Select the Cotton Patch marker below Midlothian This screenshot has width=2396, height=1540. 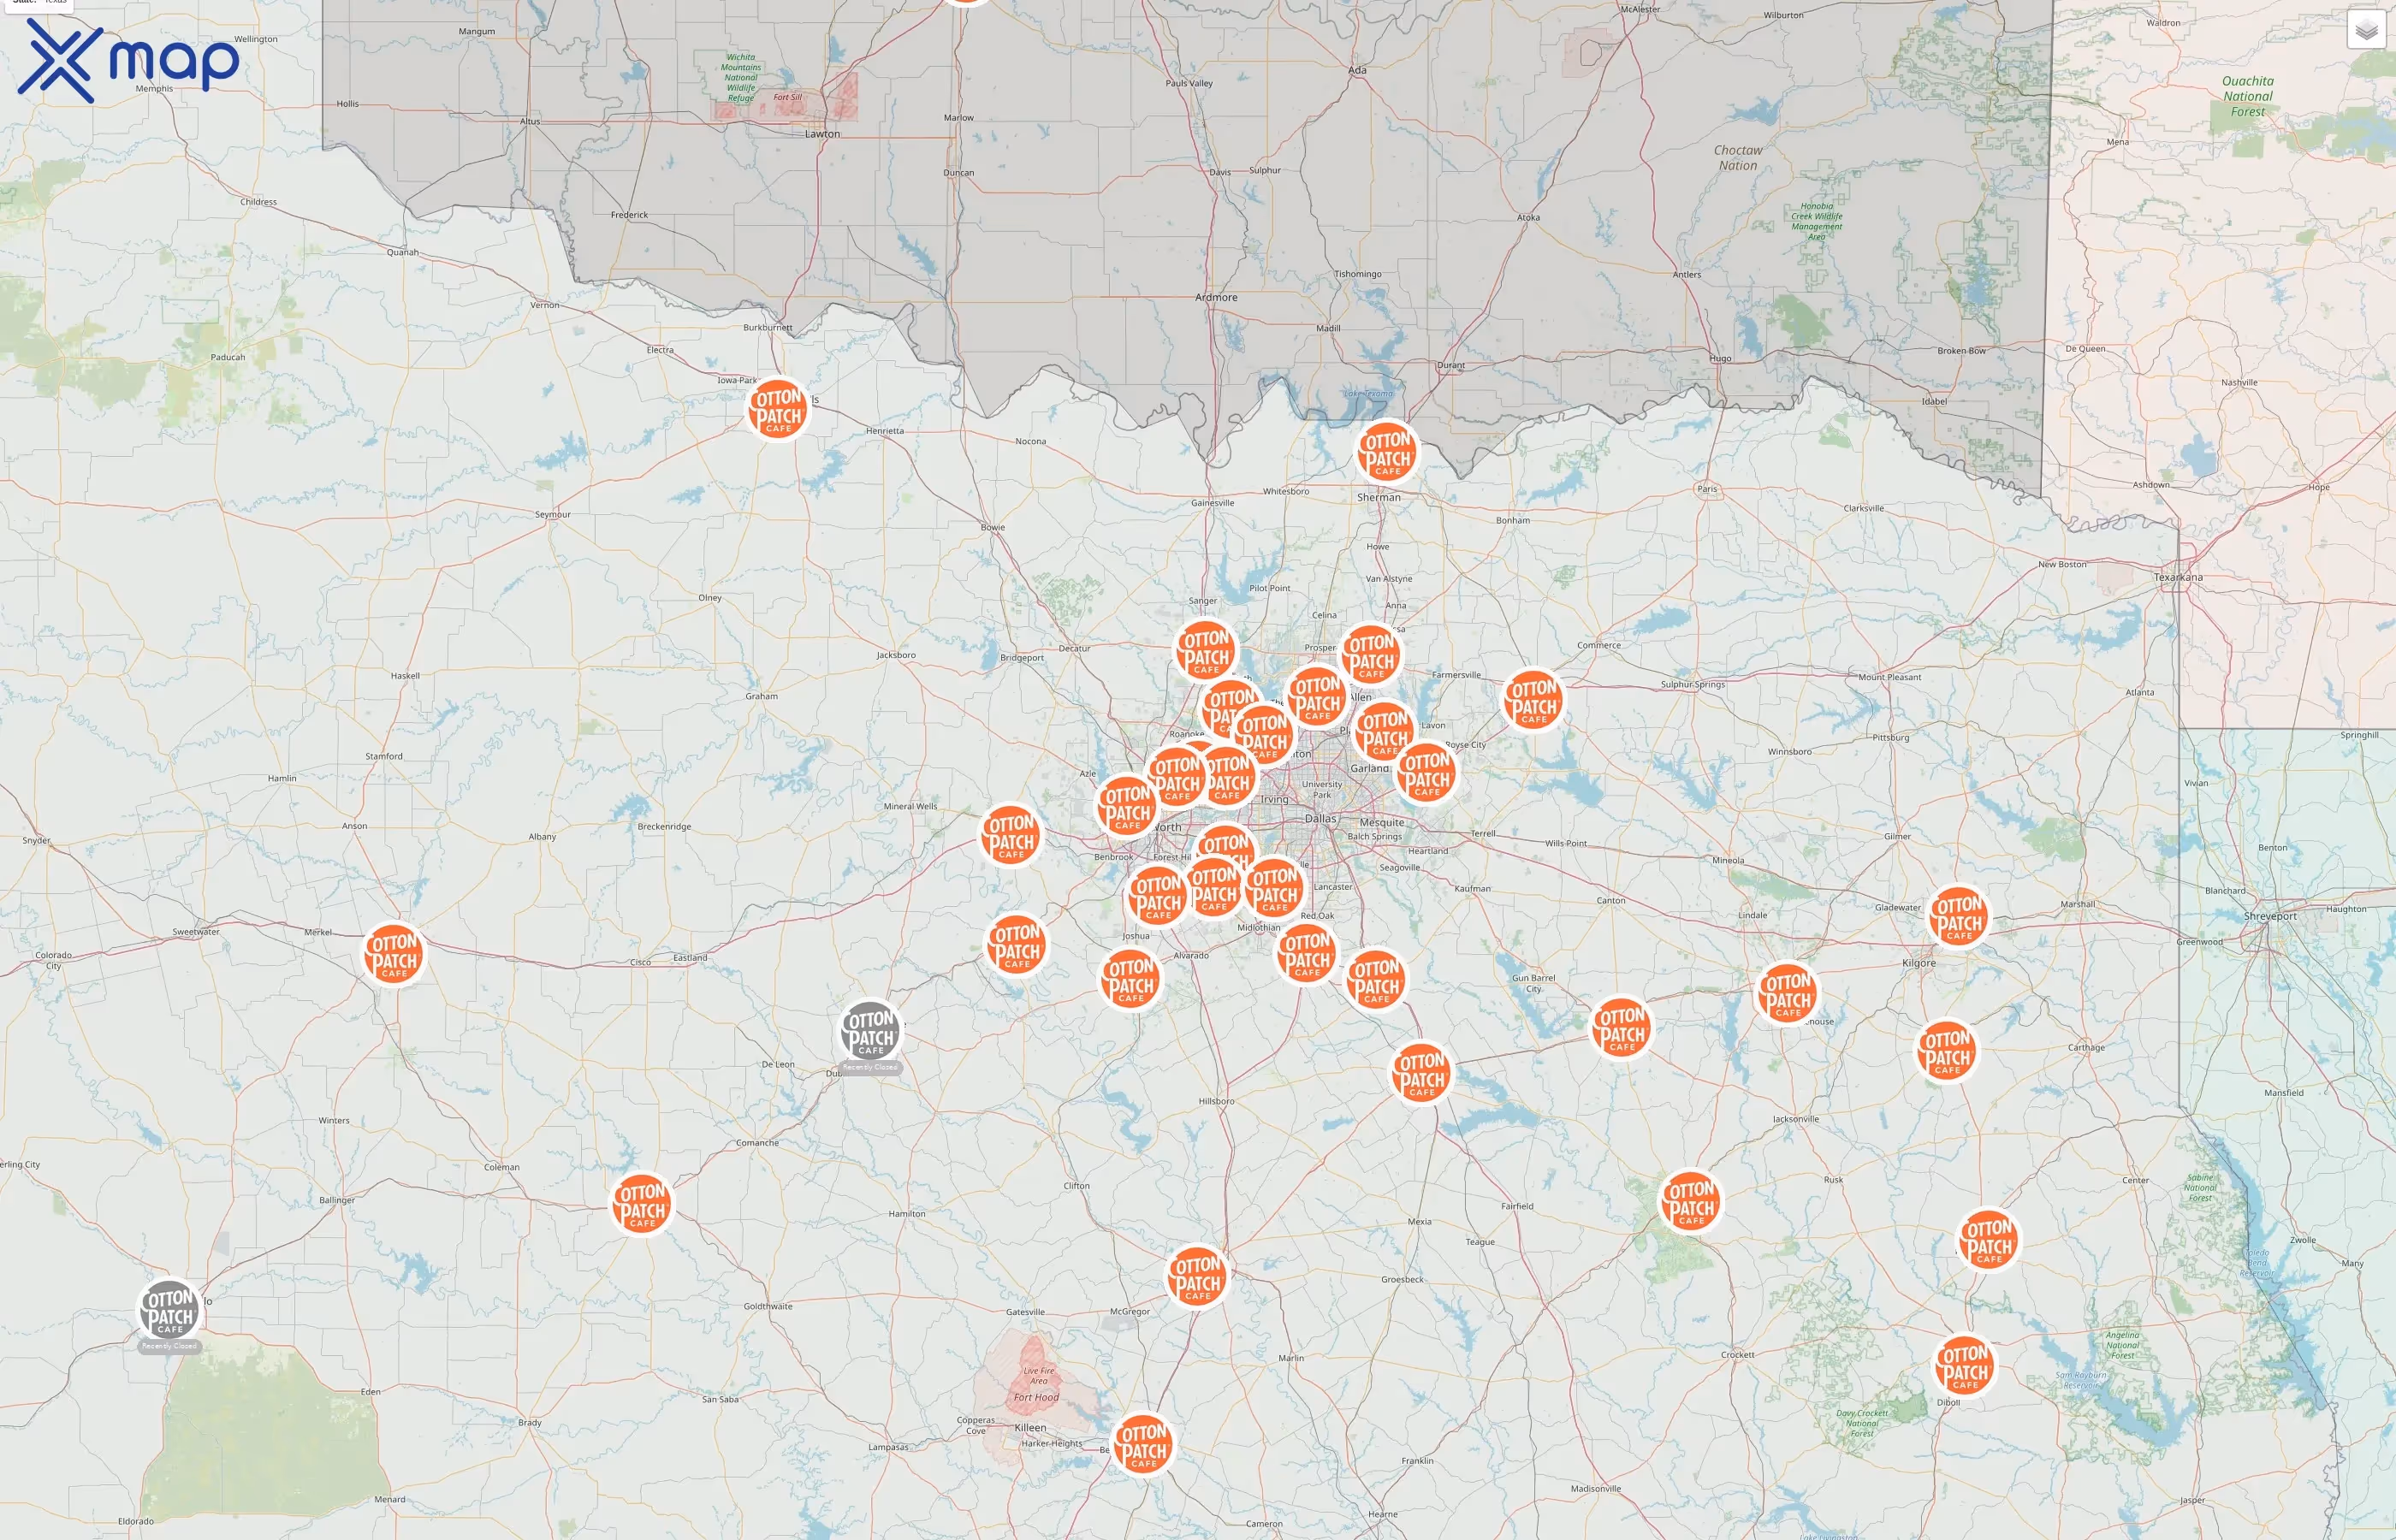[x=1306, y=952]
